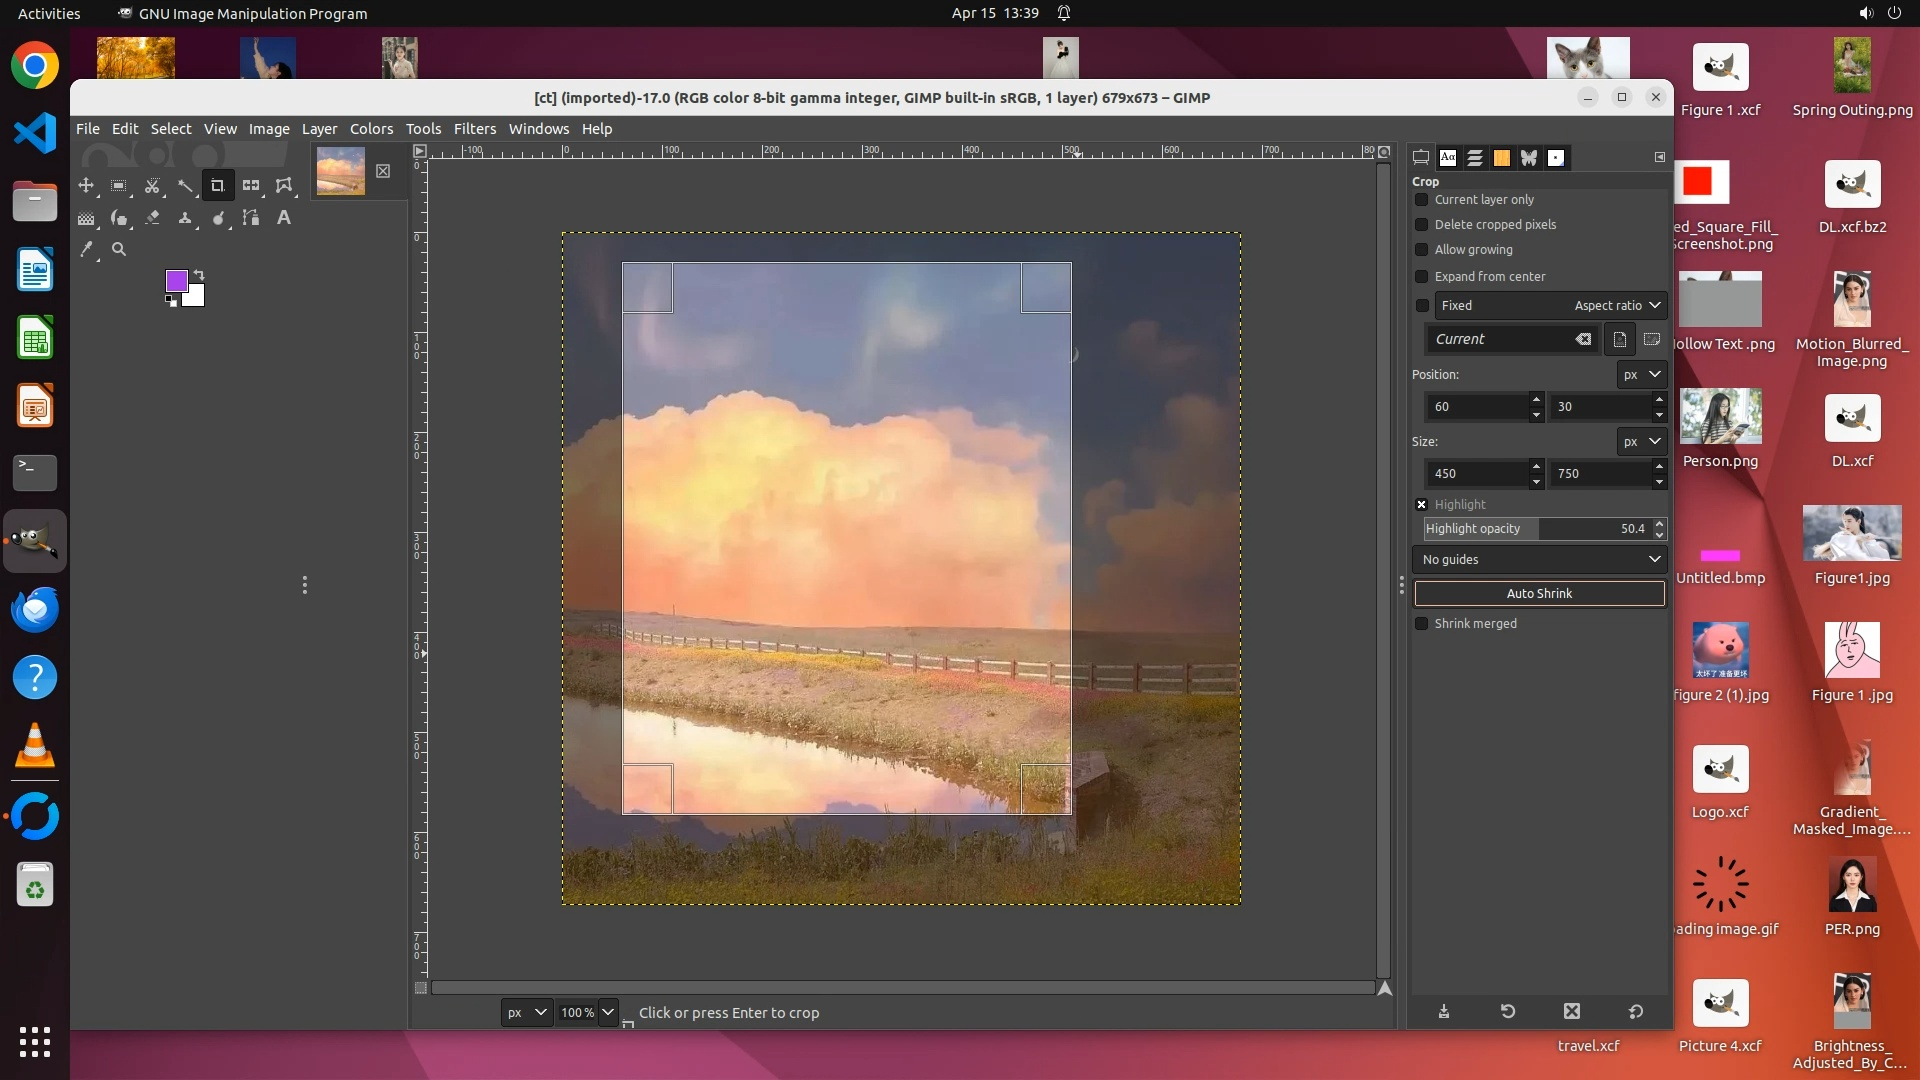
Task: Select the Move tool
Action: [x=86, y=186]
